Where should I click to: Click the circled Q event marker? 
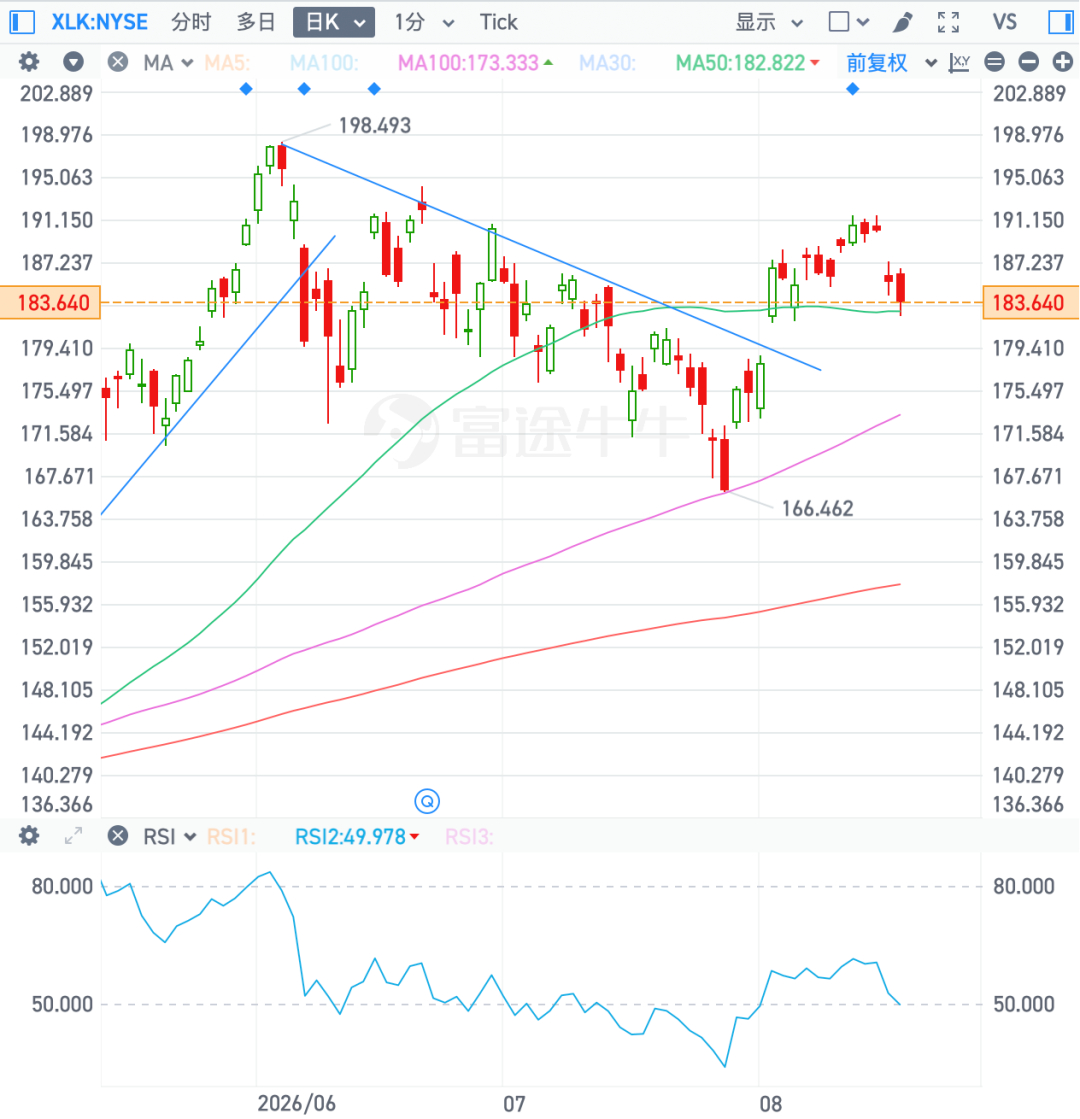coord(427,801)
